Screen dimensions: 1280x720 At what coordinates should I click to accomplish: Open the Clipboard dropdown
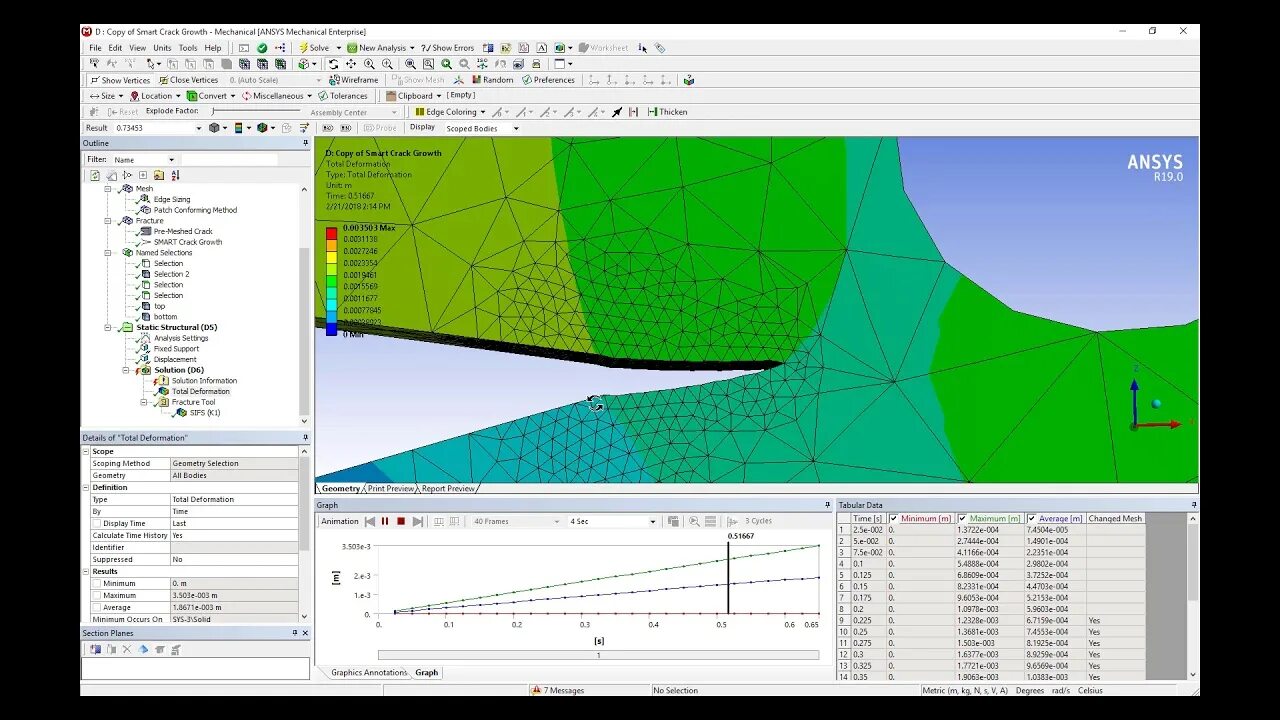[x=414, y=96]
